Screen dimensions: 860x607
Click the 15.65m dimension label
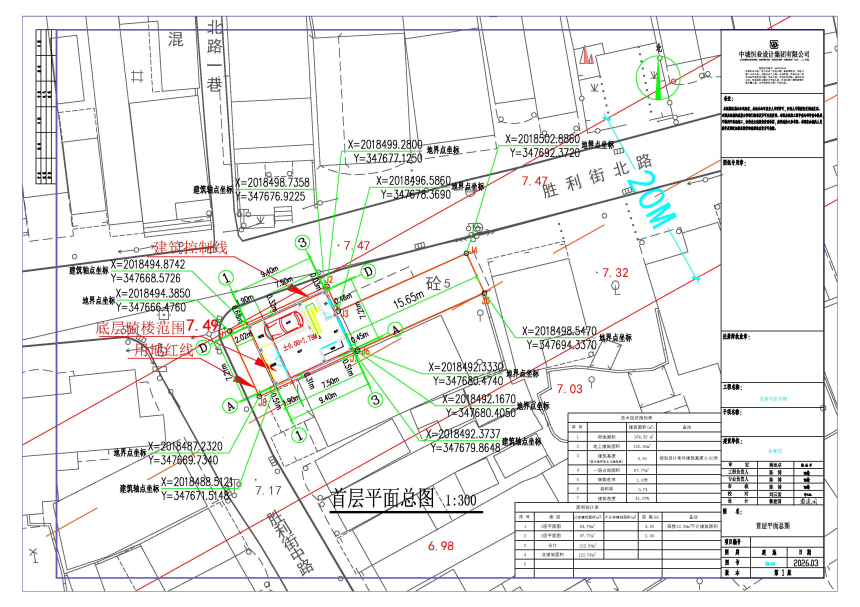tap(410, 299)
